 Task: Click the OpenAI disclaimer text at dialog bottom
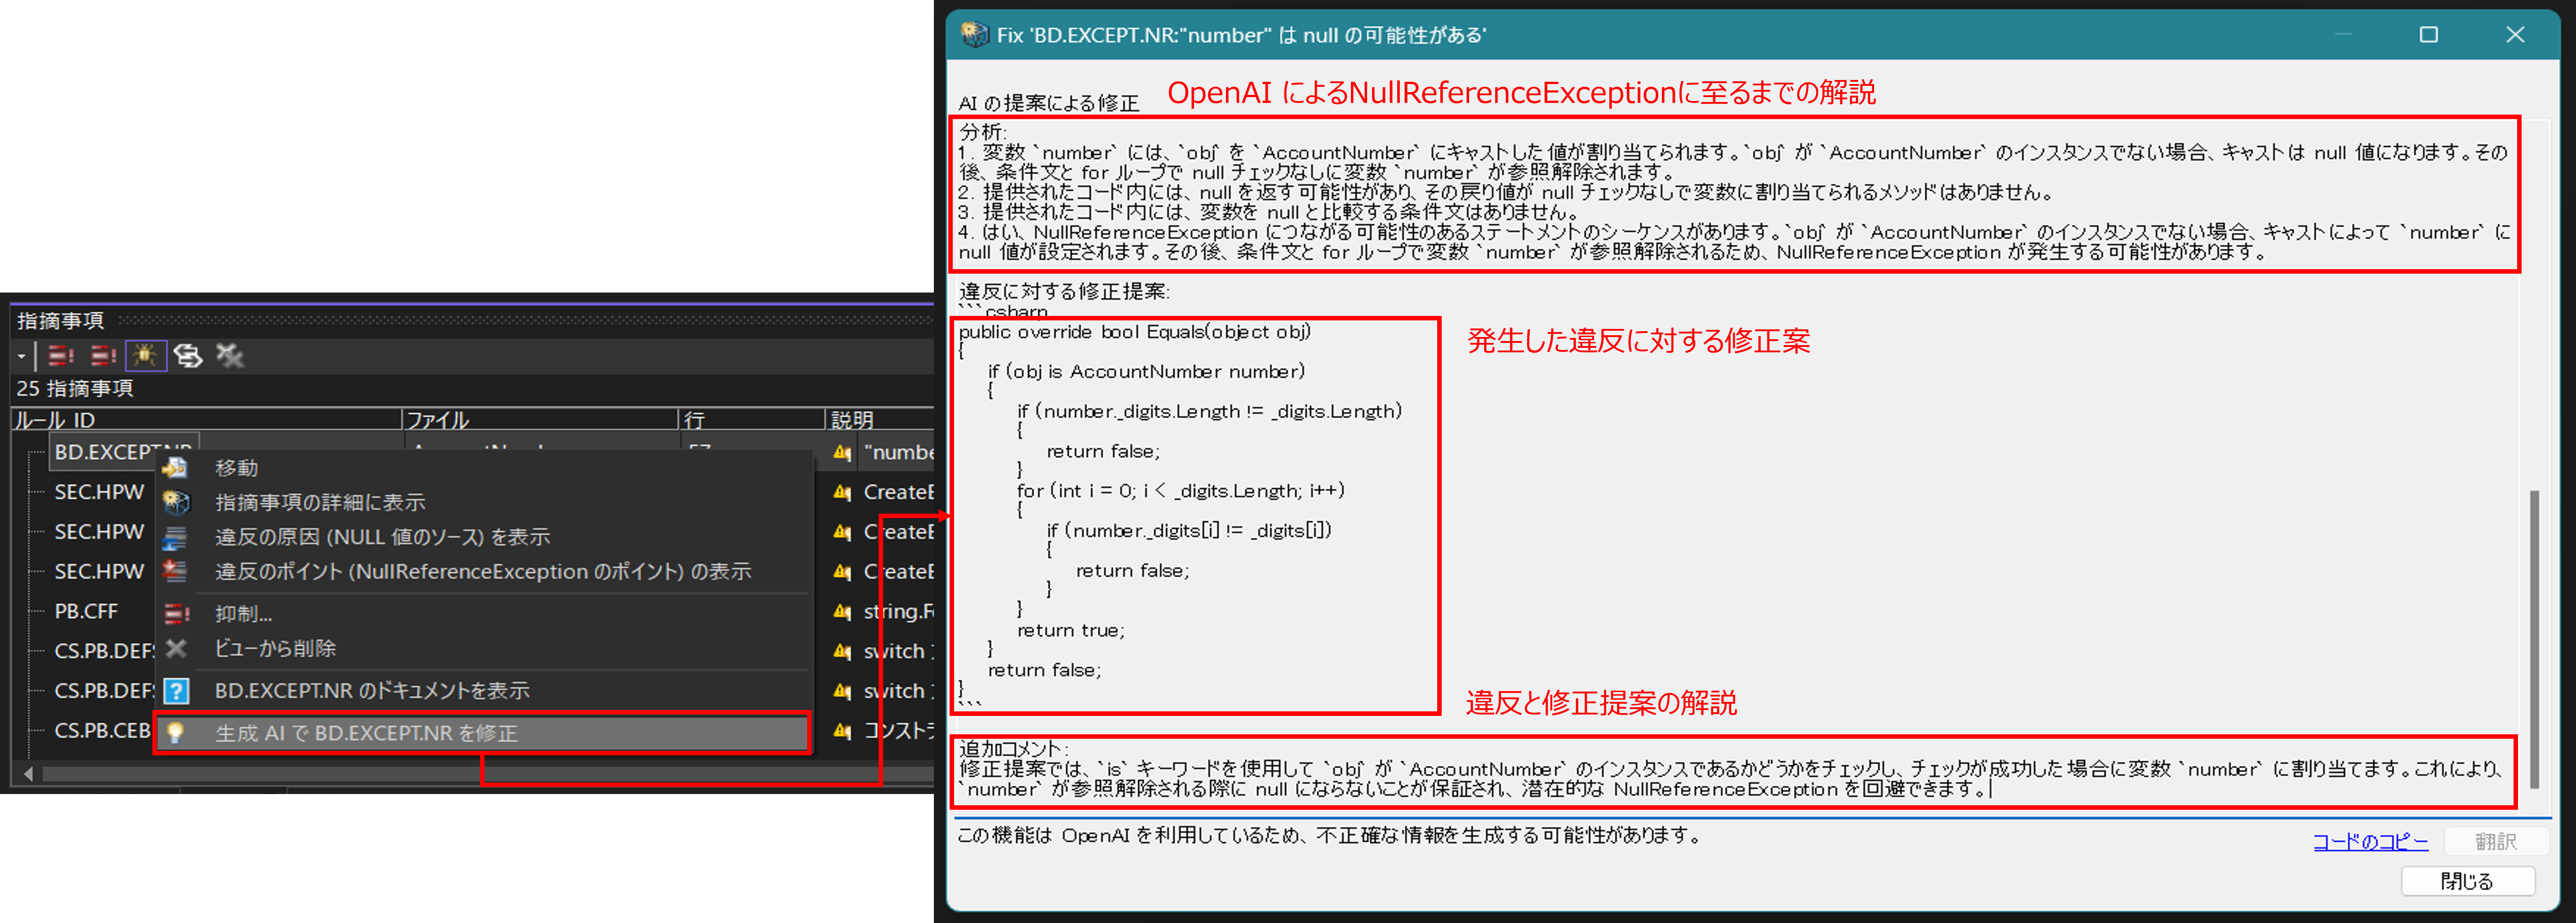click(1330, 835)
